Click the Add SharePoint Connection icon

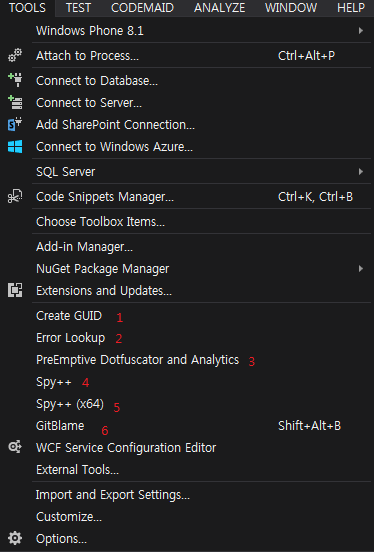[x=15, y=125]
